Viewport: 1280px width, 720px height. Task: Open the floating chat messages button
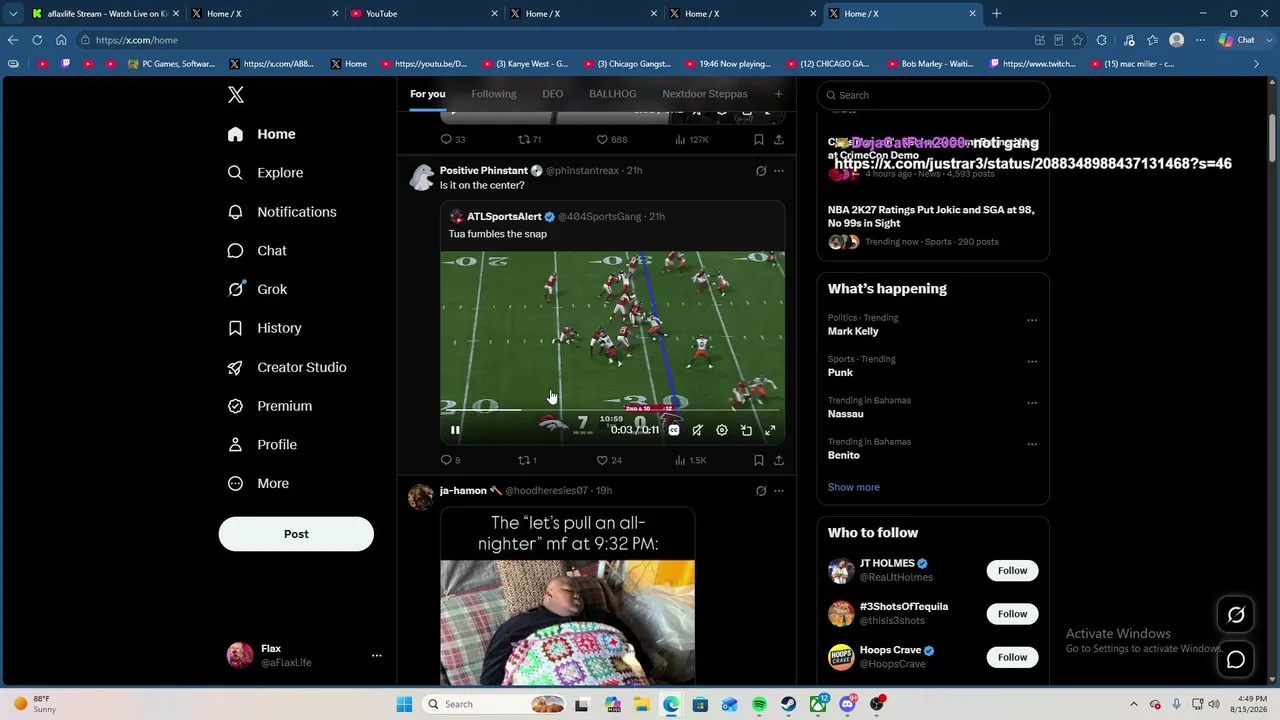click(x=1236, y=660)
